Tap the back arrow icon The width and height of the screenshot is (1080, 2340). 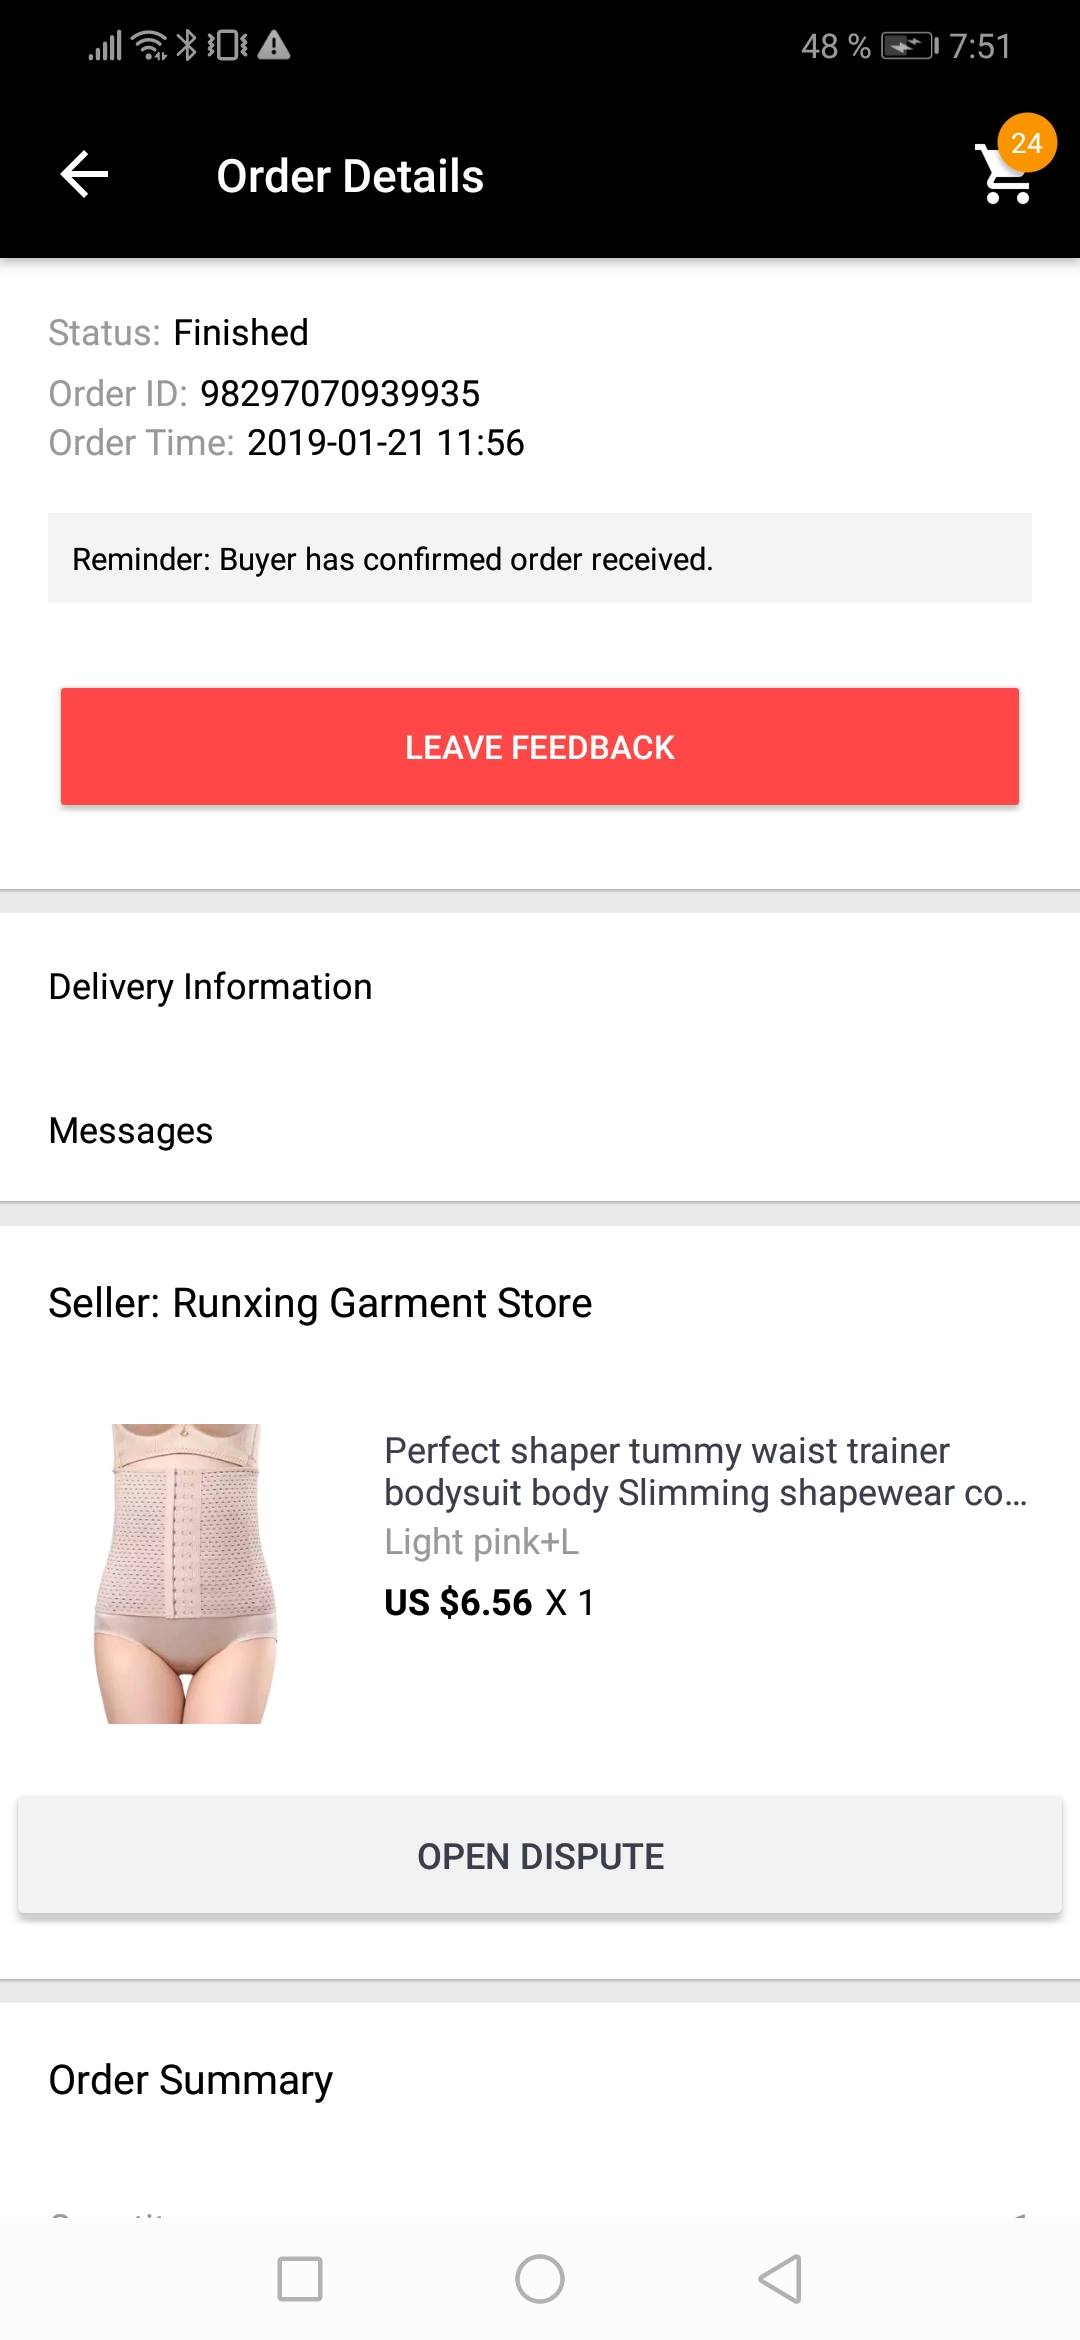[84, 175]
